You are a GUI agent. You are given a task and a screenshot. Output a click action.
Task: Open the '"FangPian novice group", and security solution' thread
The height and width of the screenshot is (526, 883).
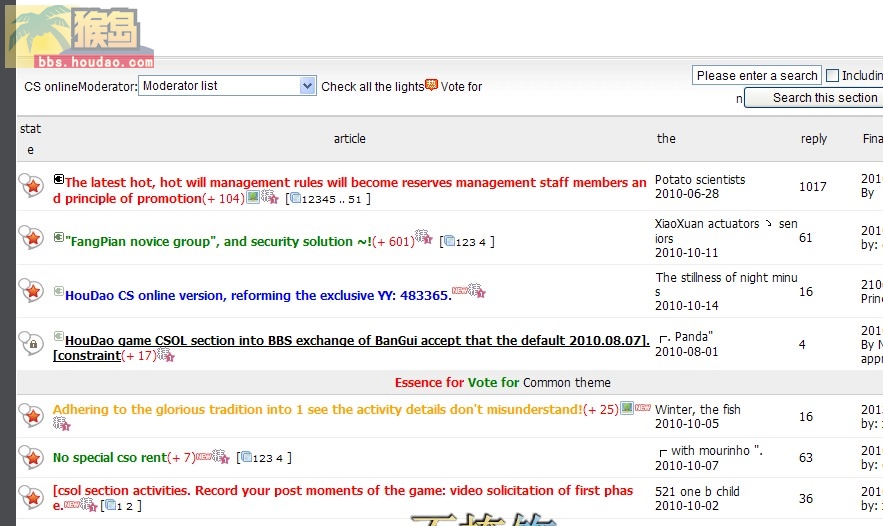pyautogui.click(x=218, y=242)
